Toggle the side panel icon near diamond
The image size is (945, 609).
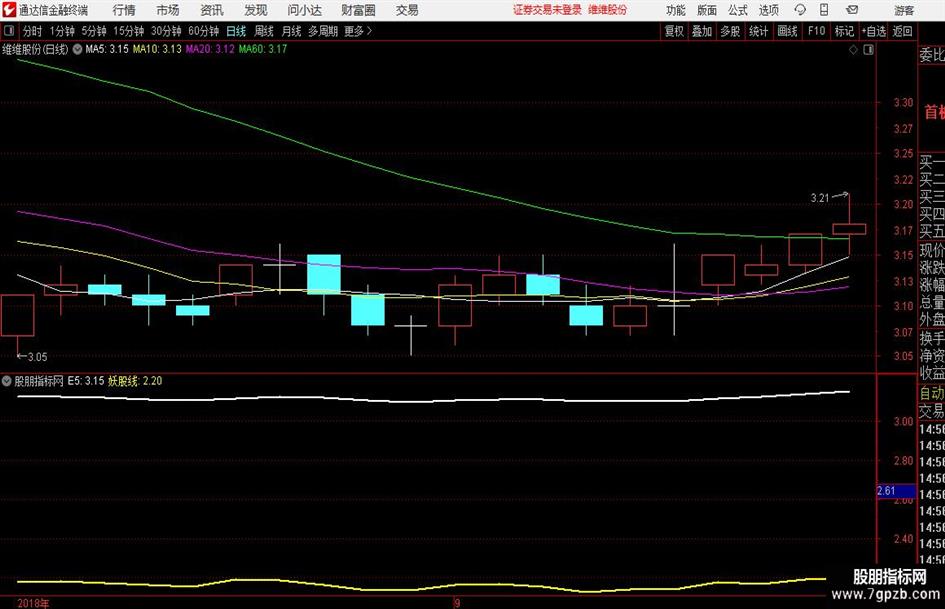click(x=868, y=50)
